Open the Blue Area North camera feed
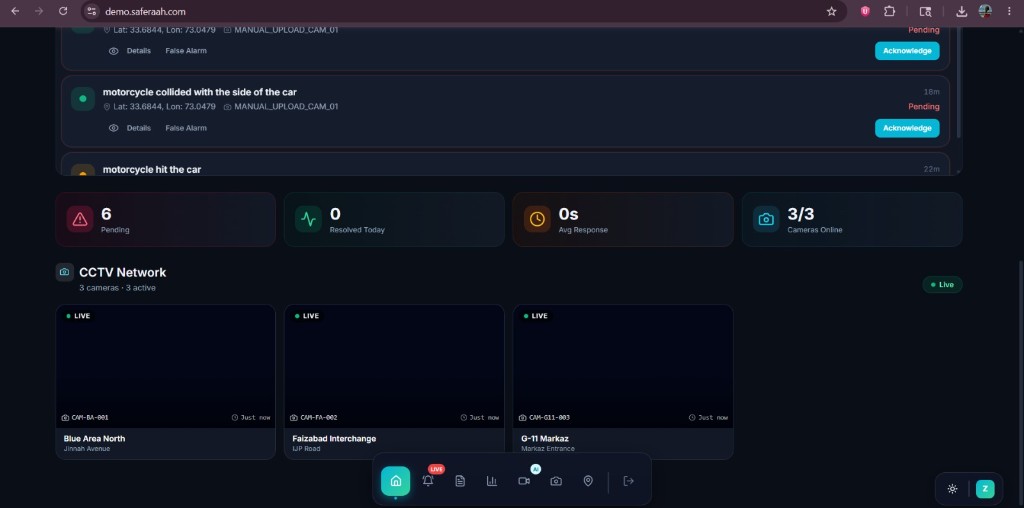 [x=165, y=366]
